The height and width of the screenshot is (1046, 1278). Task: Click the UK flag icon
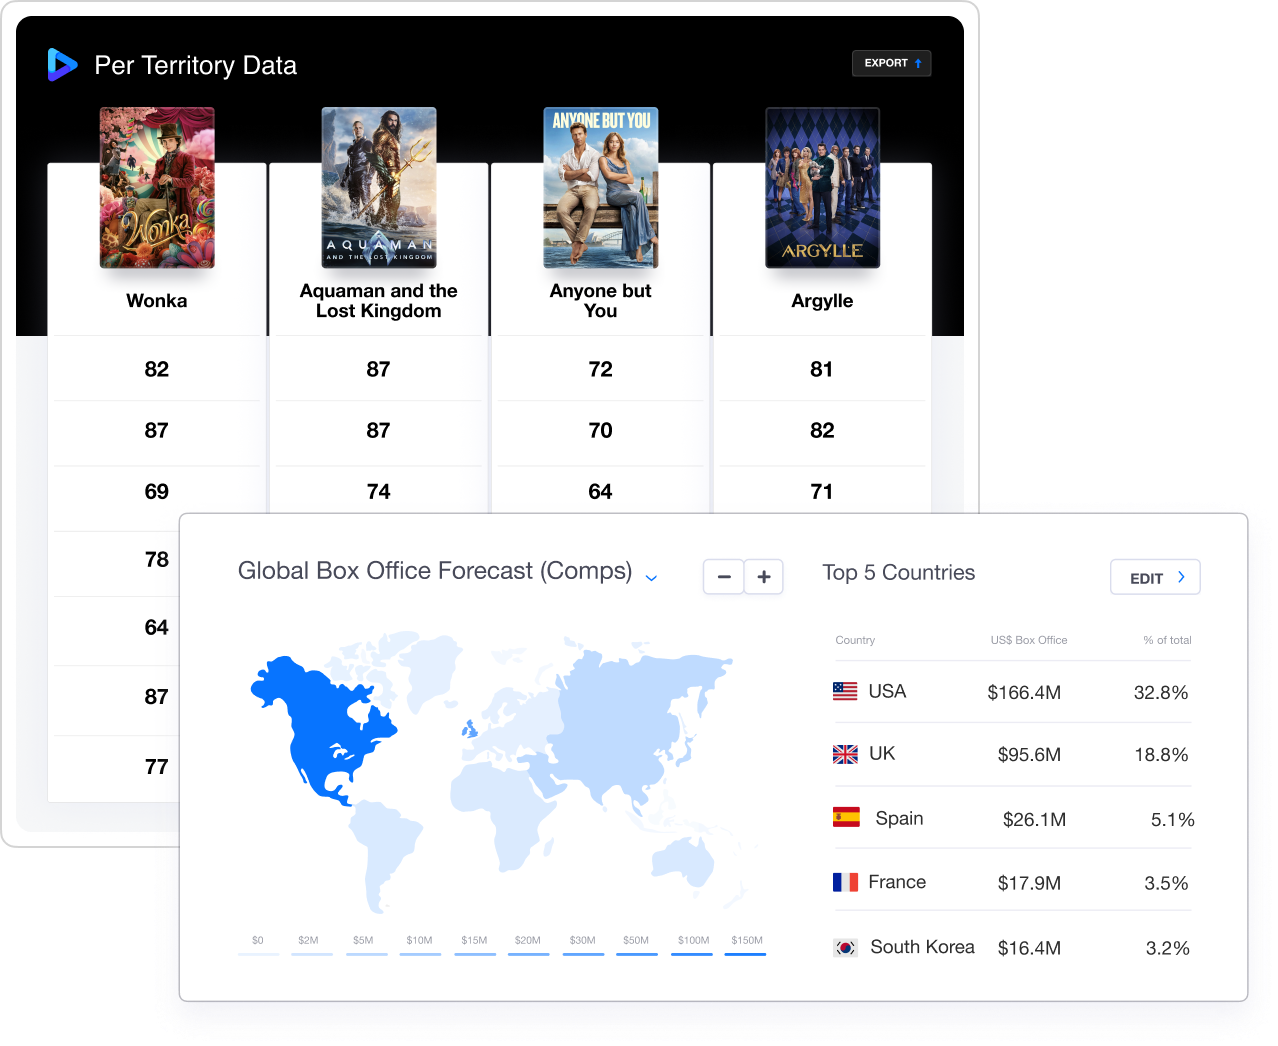tap(845, 754)
